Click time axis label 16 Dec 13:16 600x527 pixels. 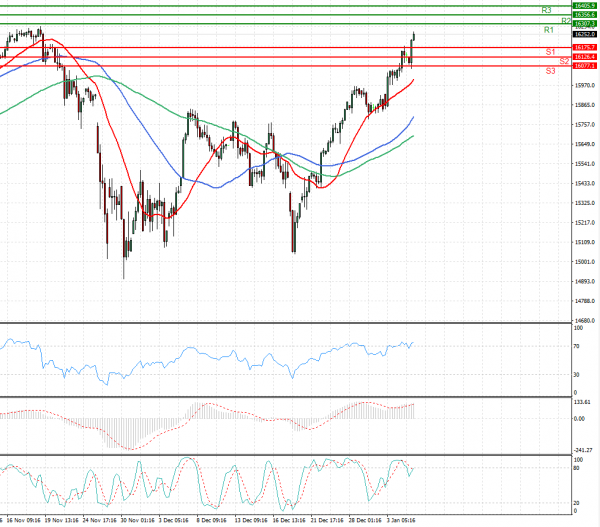(289, 520)
